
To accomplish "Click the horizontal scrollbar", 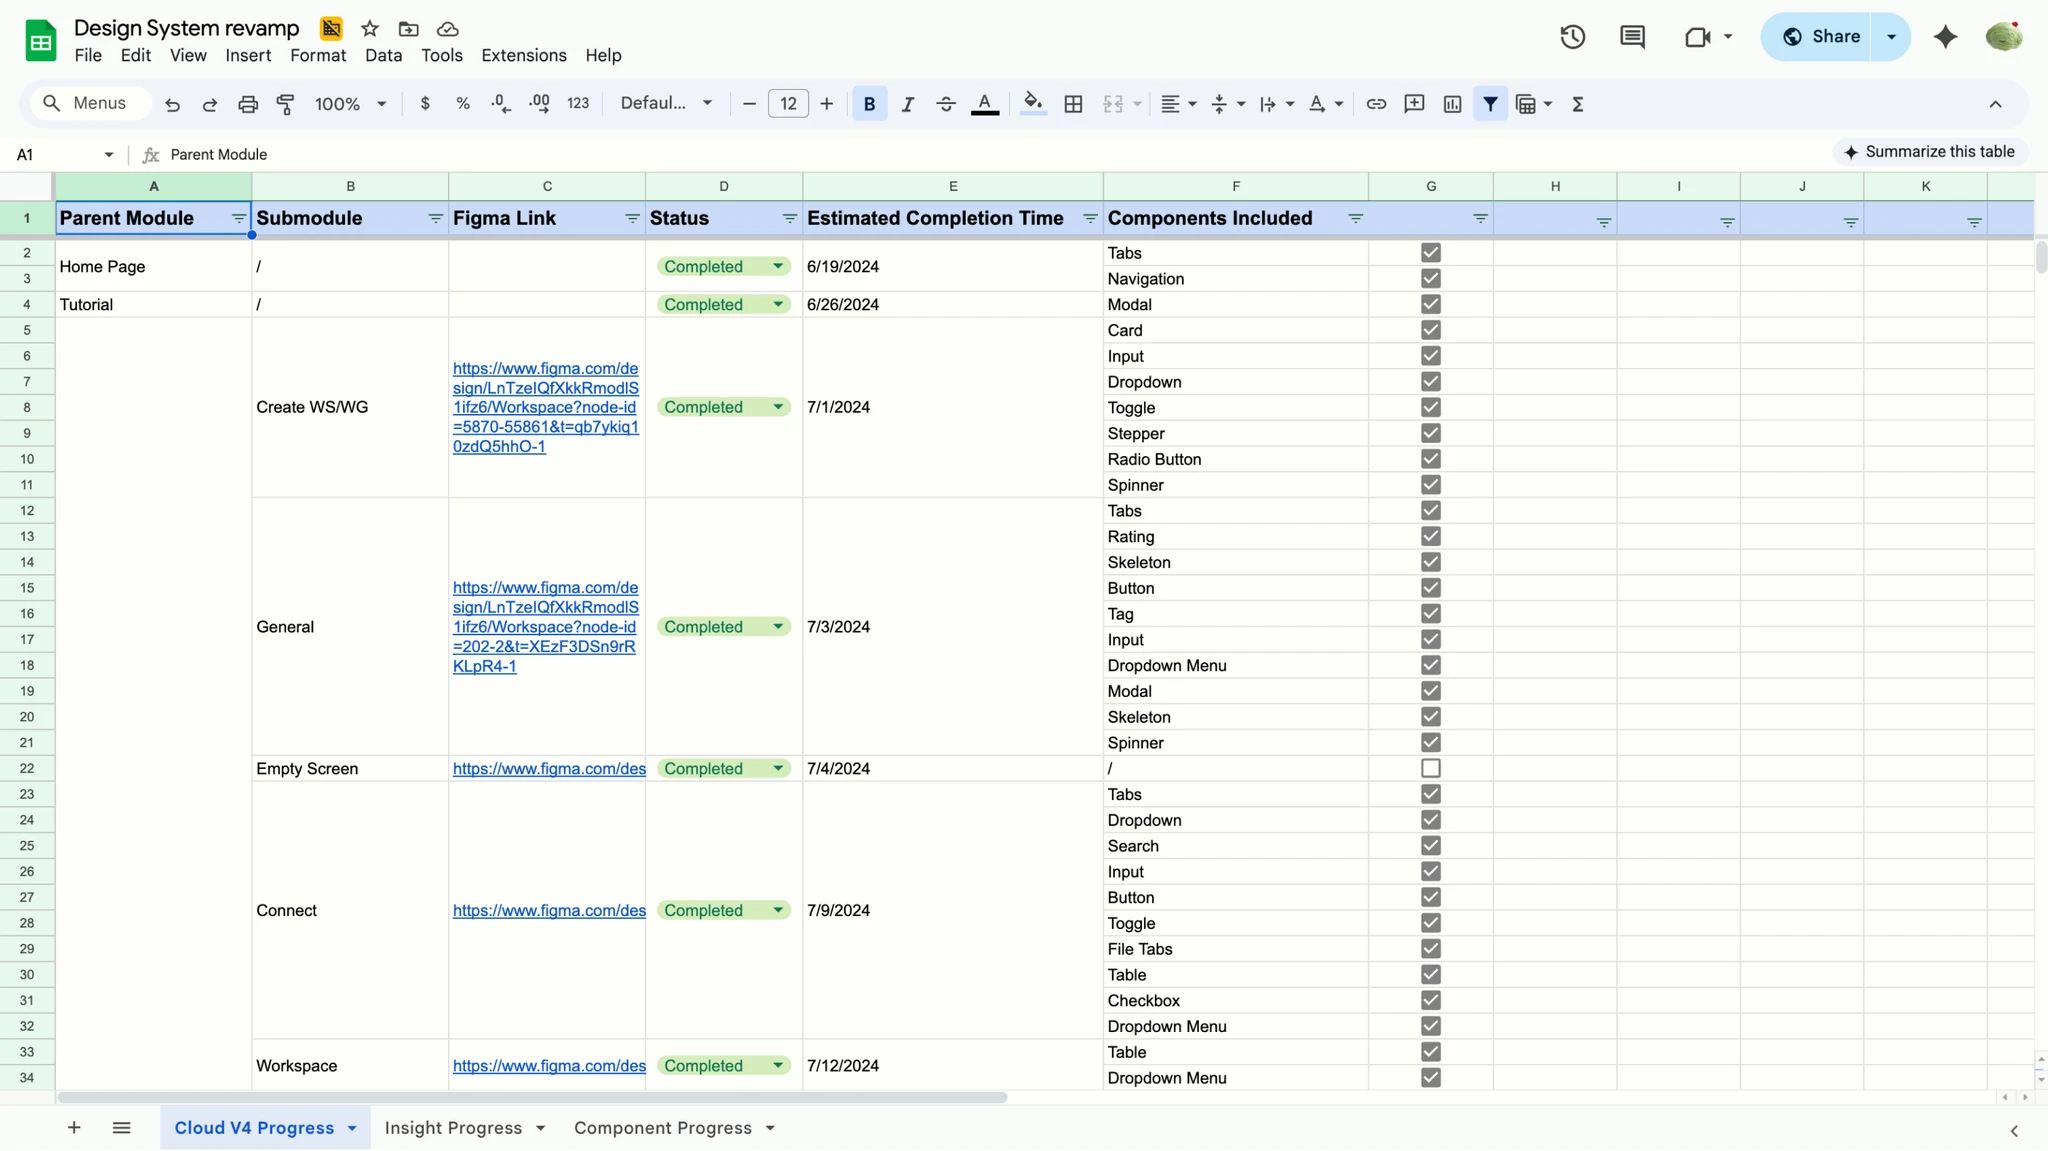I will (532, 1097).
